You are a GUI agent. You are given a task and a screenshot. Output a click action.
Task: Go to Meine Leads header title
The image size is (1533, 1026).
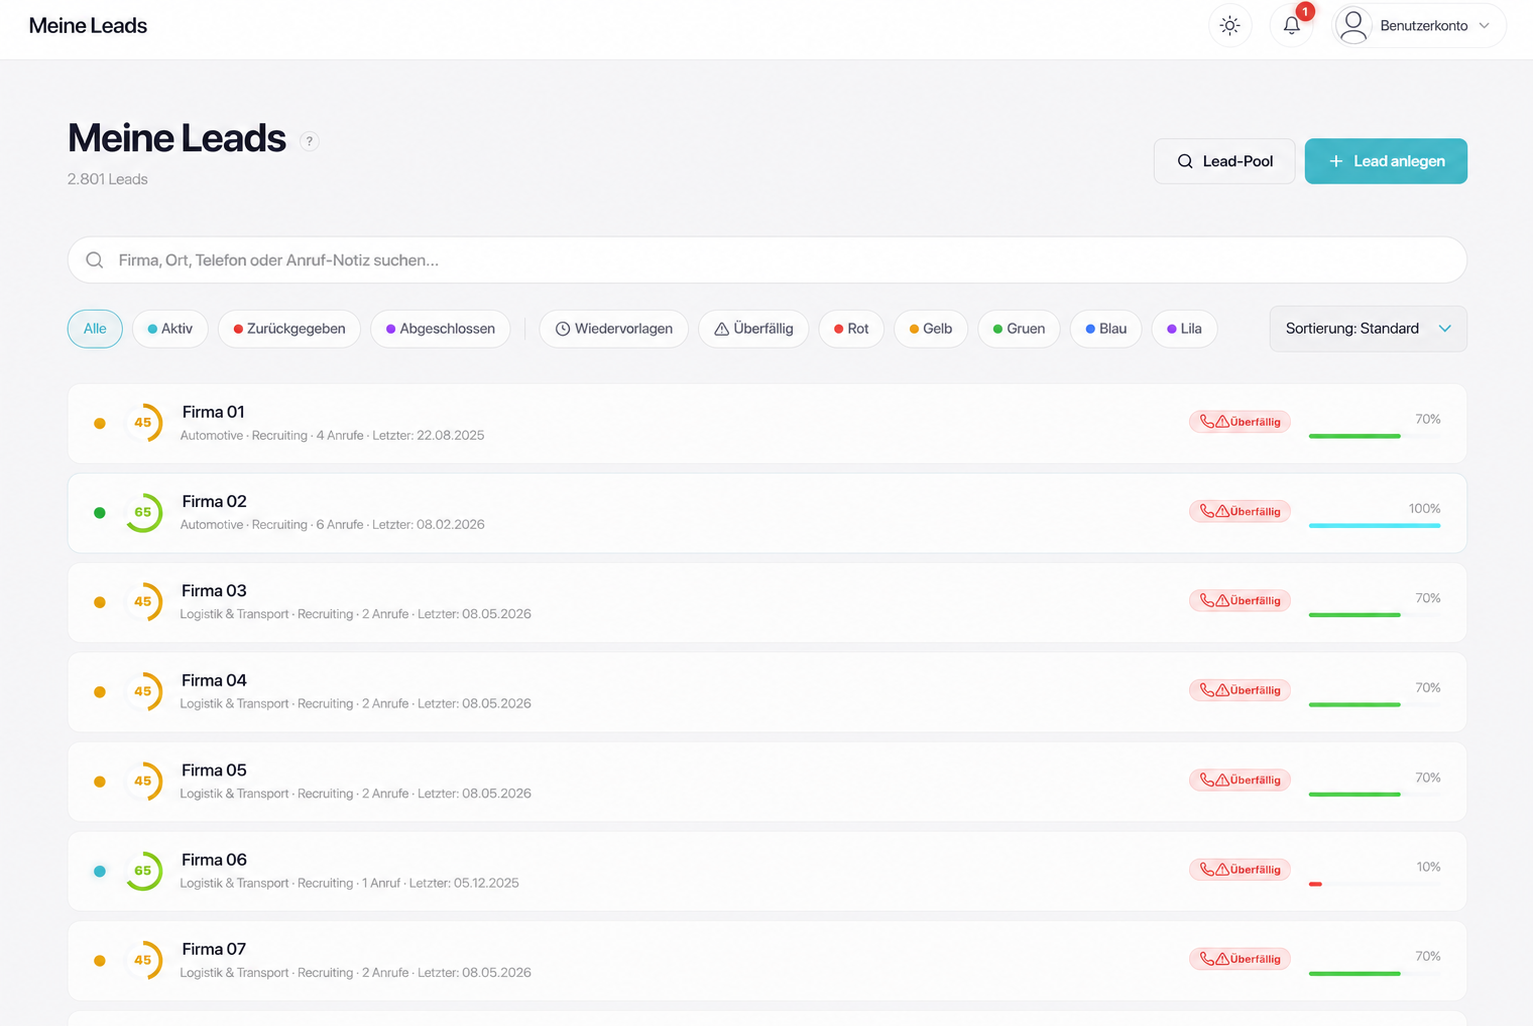click(88, 26)
